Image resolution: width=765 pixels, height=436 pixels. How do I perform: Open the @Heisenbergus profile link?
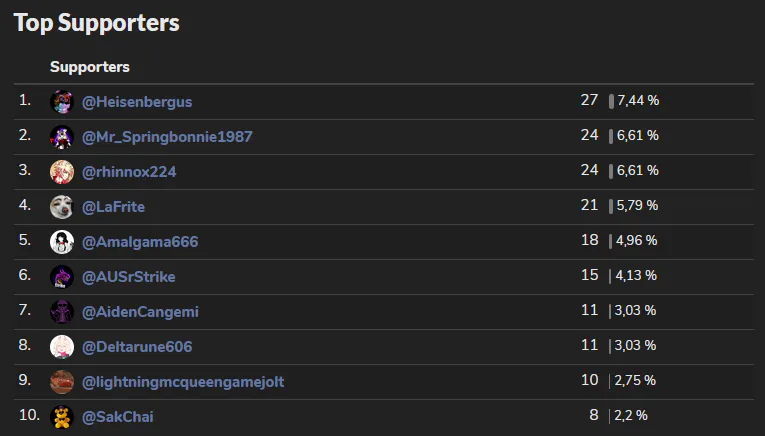click(x=137, y=102)
